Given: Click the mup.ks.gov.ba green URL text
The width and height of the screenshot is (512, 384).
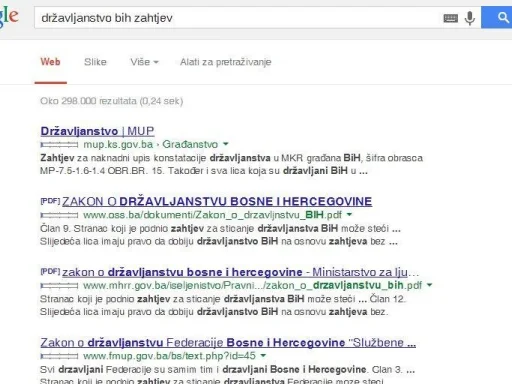Looking at the screenshot, I should tap(118, 144).
